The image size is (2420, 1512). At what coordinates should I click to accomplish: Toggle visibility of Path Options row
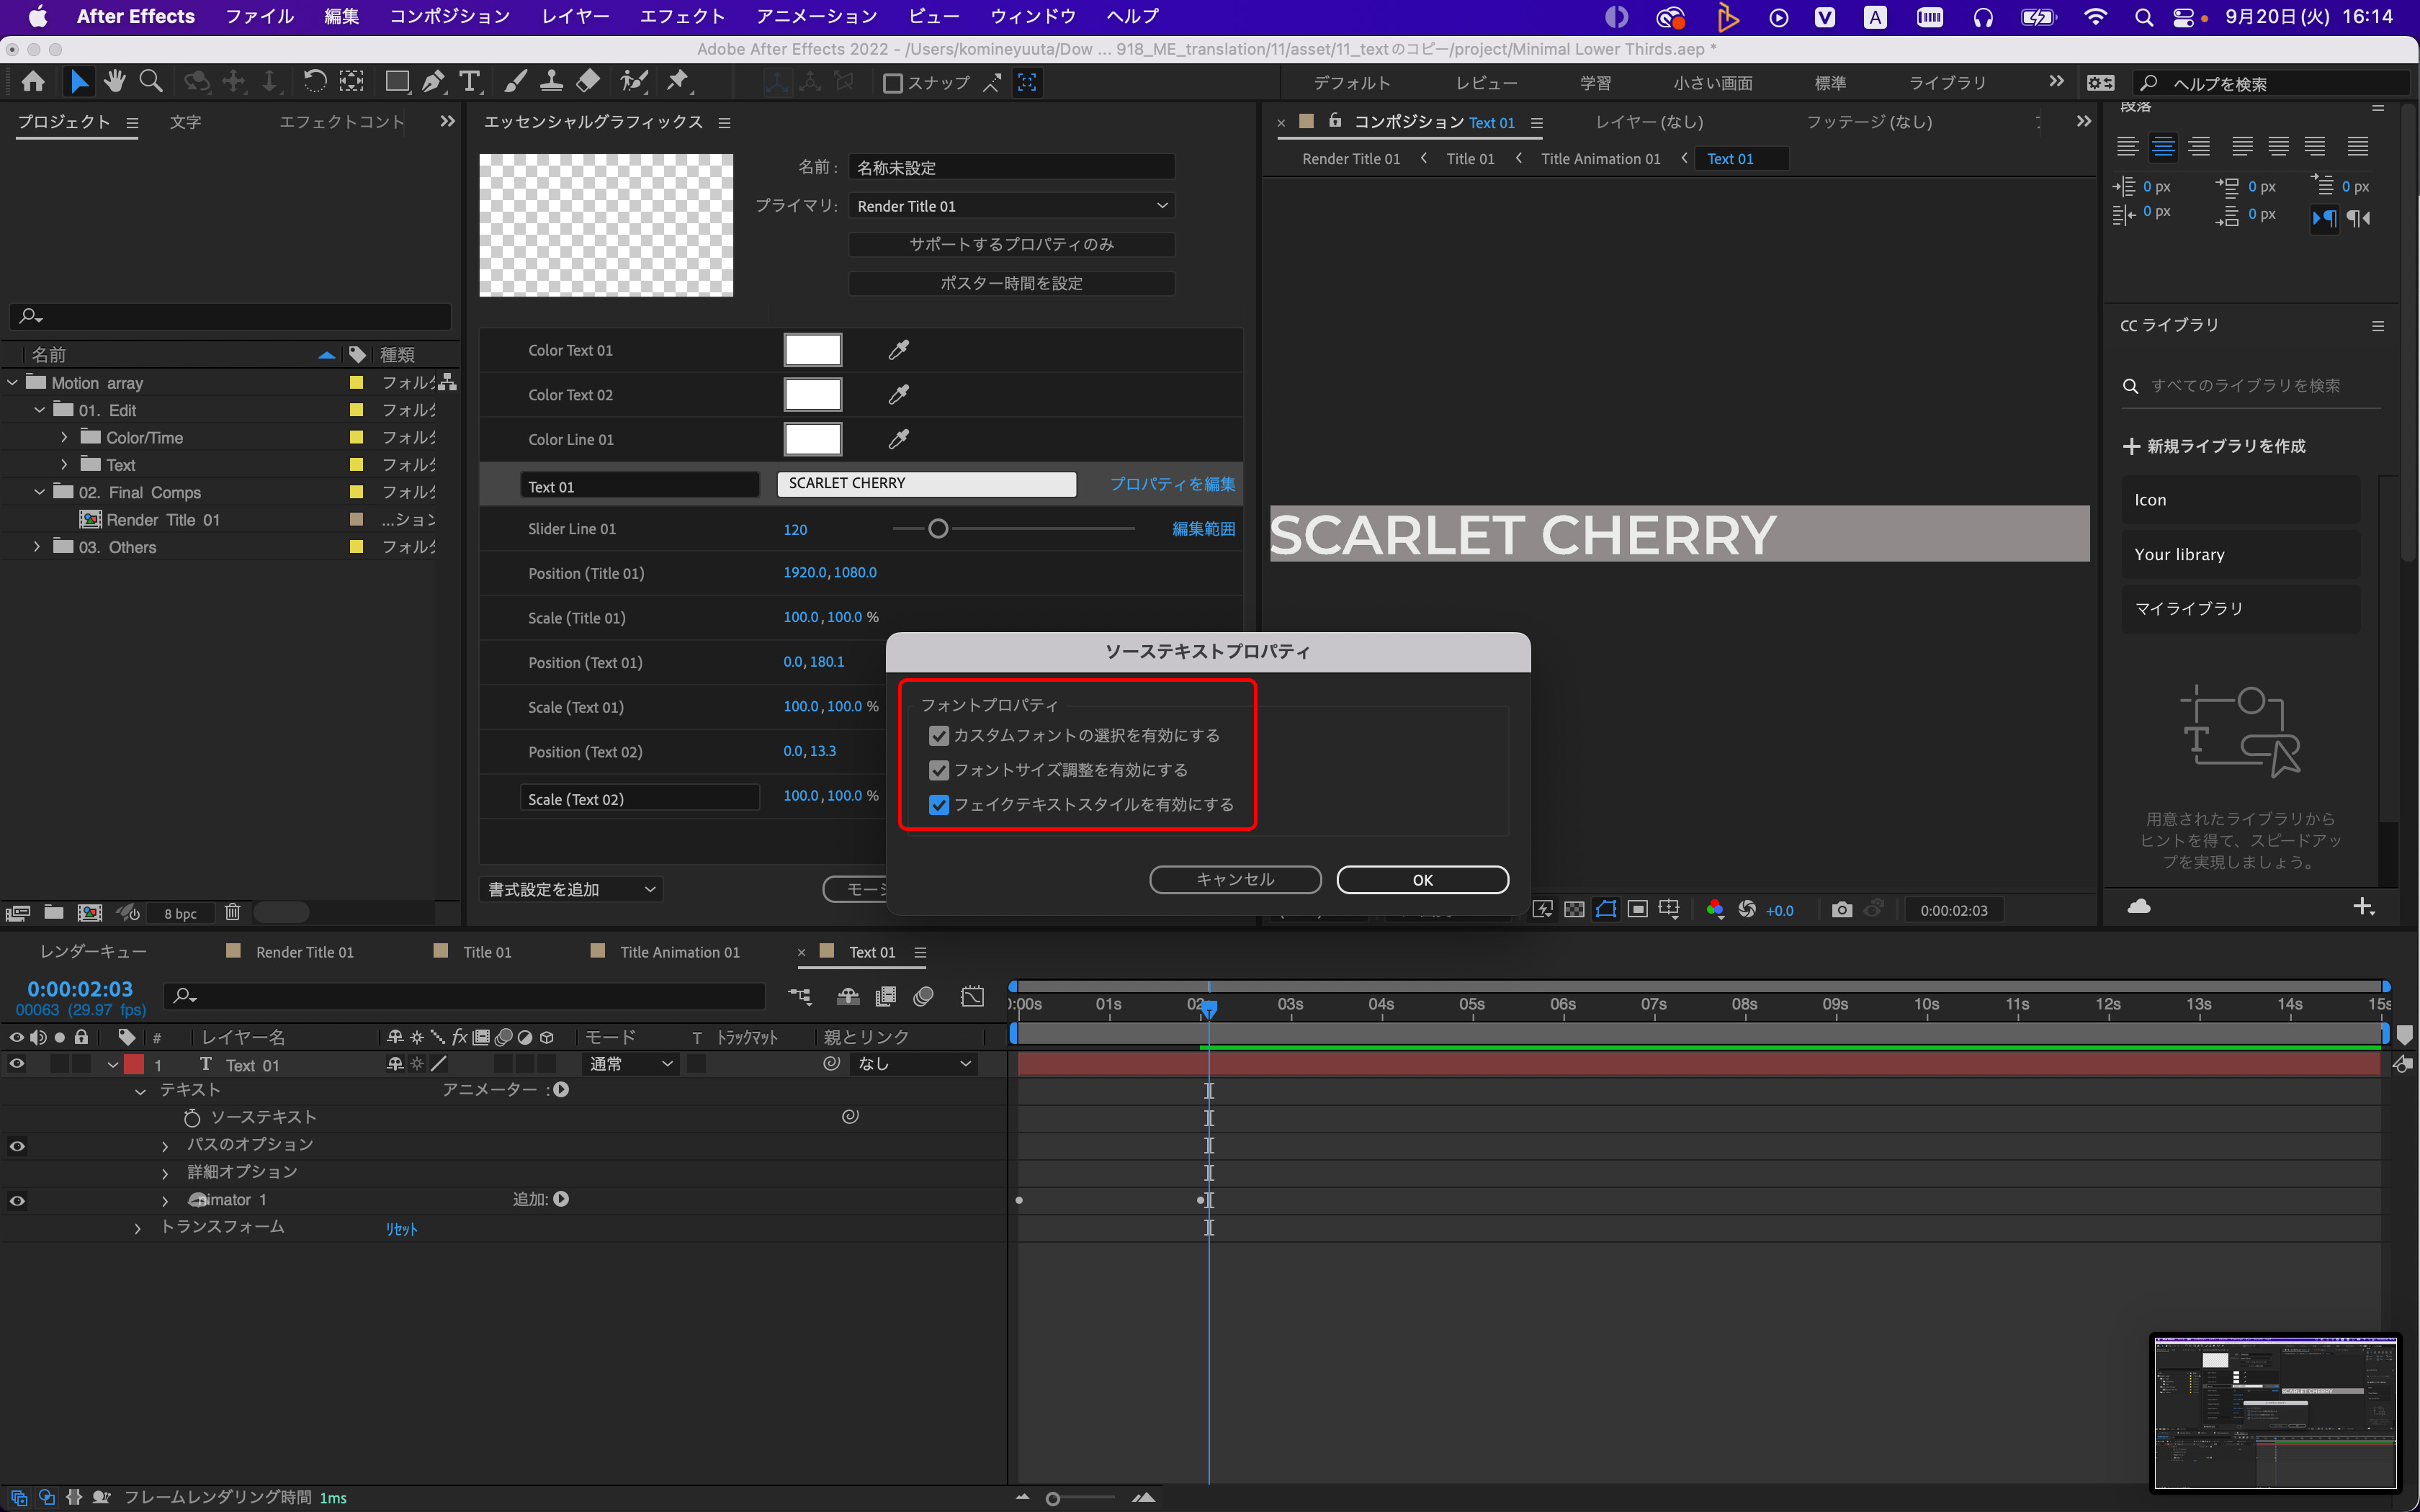pos(17,1146)
